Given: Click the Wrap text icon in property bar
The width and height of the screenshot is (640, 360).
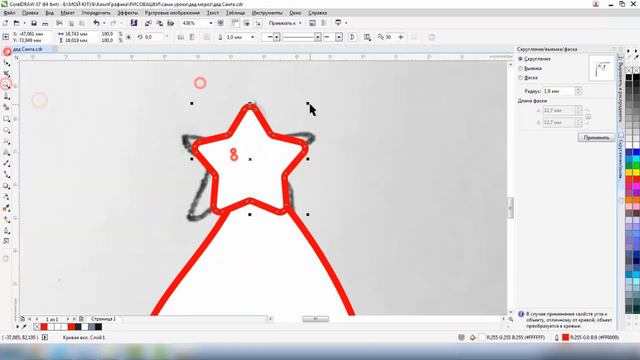Looking at the screenshot, I should point(367,37).
